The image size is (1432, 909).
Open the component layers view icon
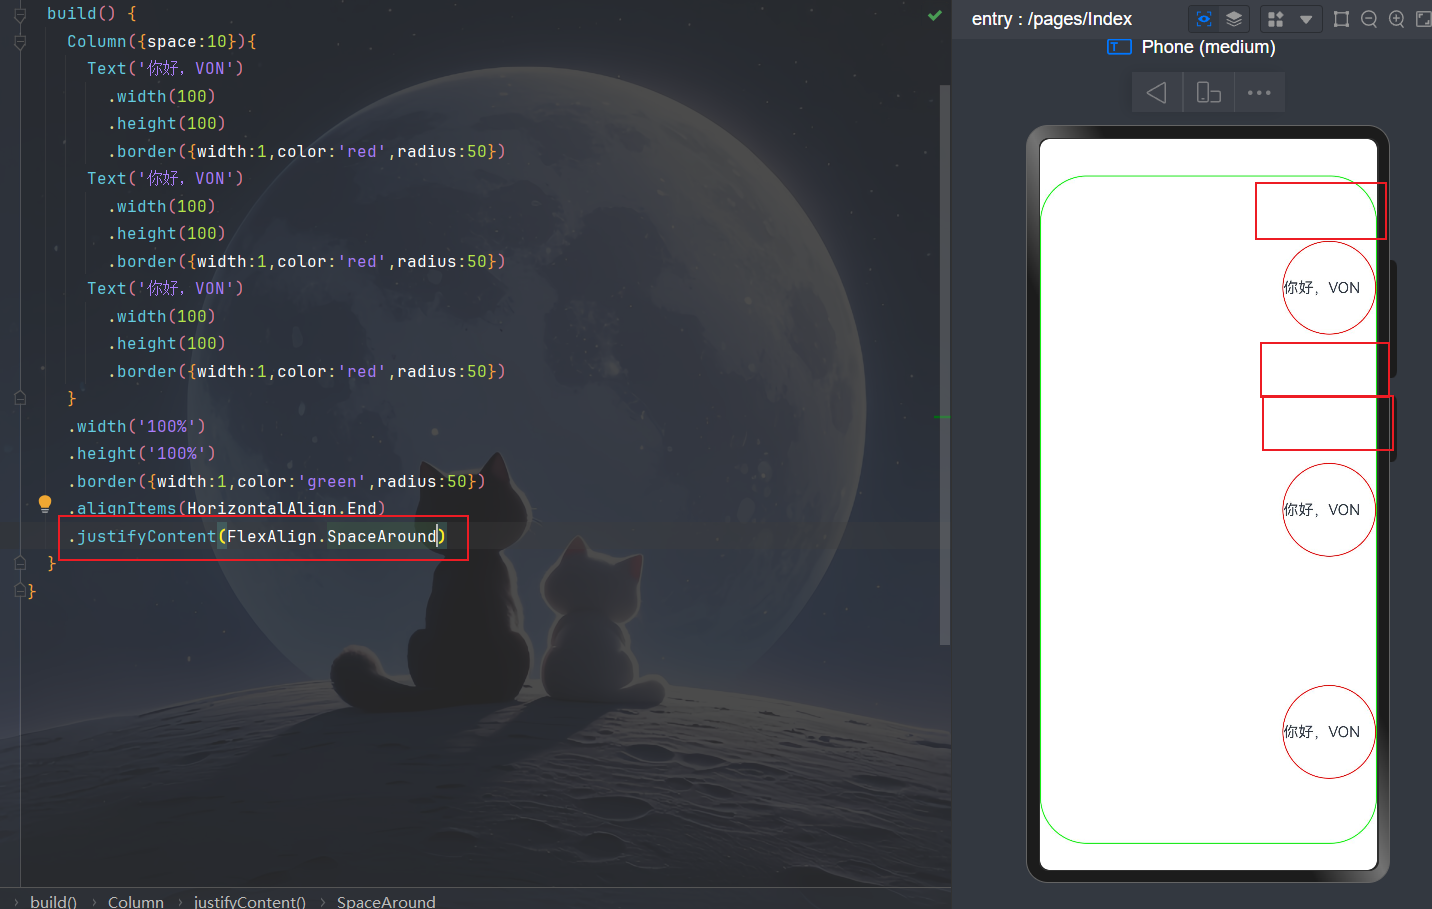pos(1234,19)
